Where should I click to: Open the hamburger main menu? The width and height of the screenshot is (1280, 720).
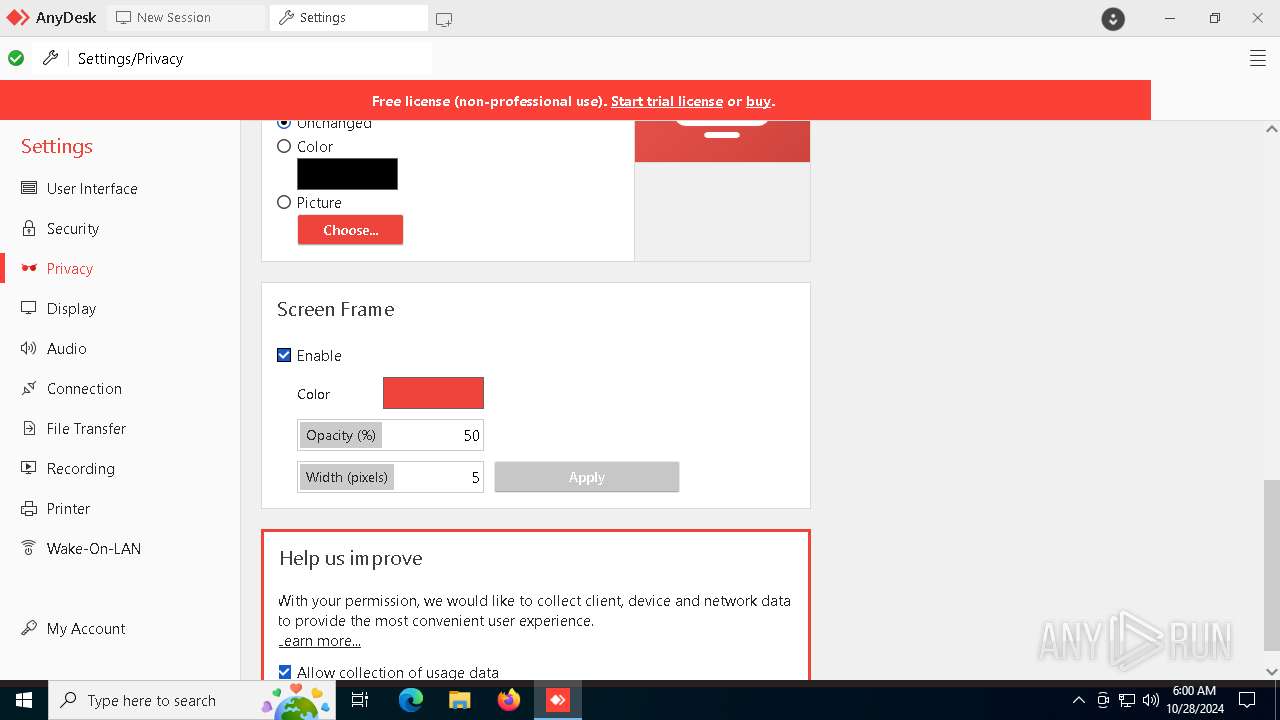[x=1258, y=59]
